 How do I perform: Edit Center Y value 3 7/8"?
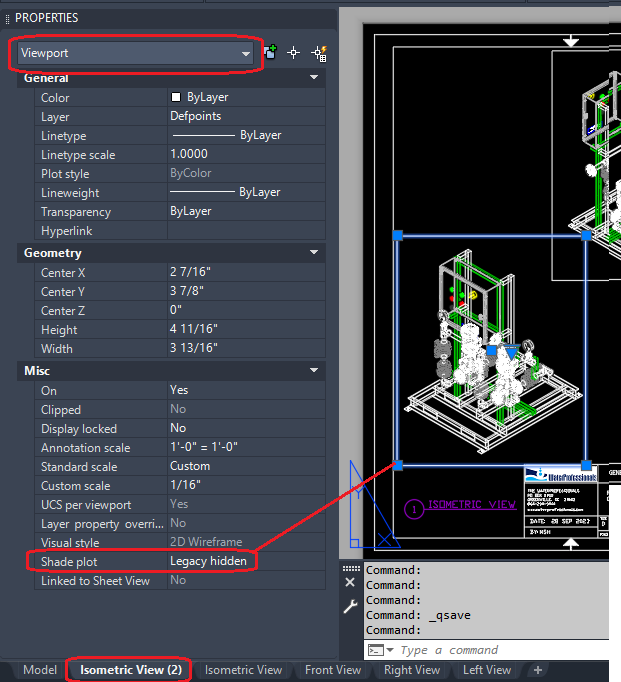[246, 291]
